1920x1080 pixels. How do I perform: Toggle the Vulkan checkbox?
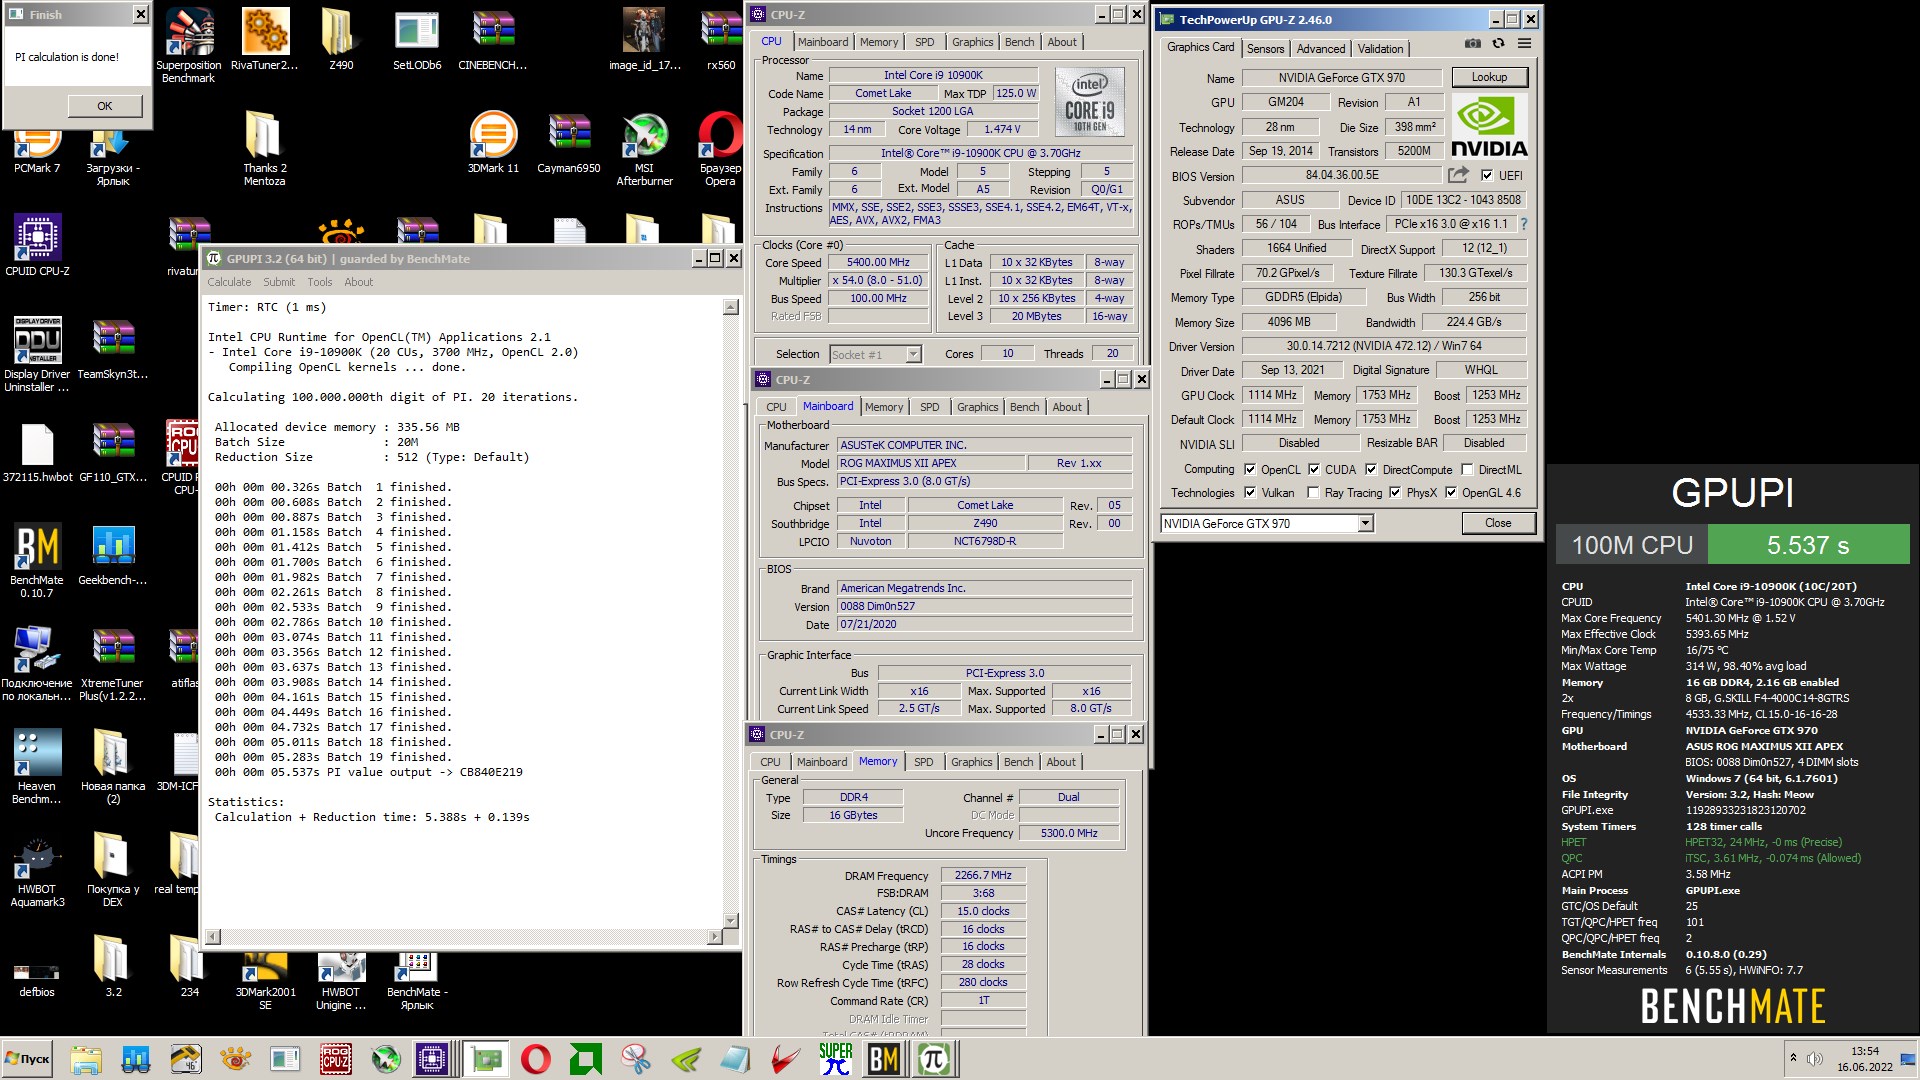coord(1250,492)
